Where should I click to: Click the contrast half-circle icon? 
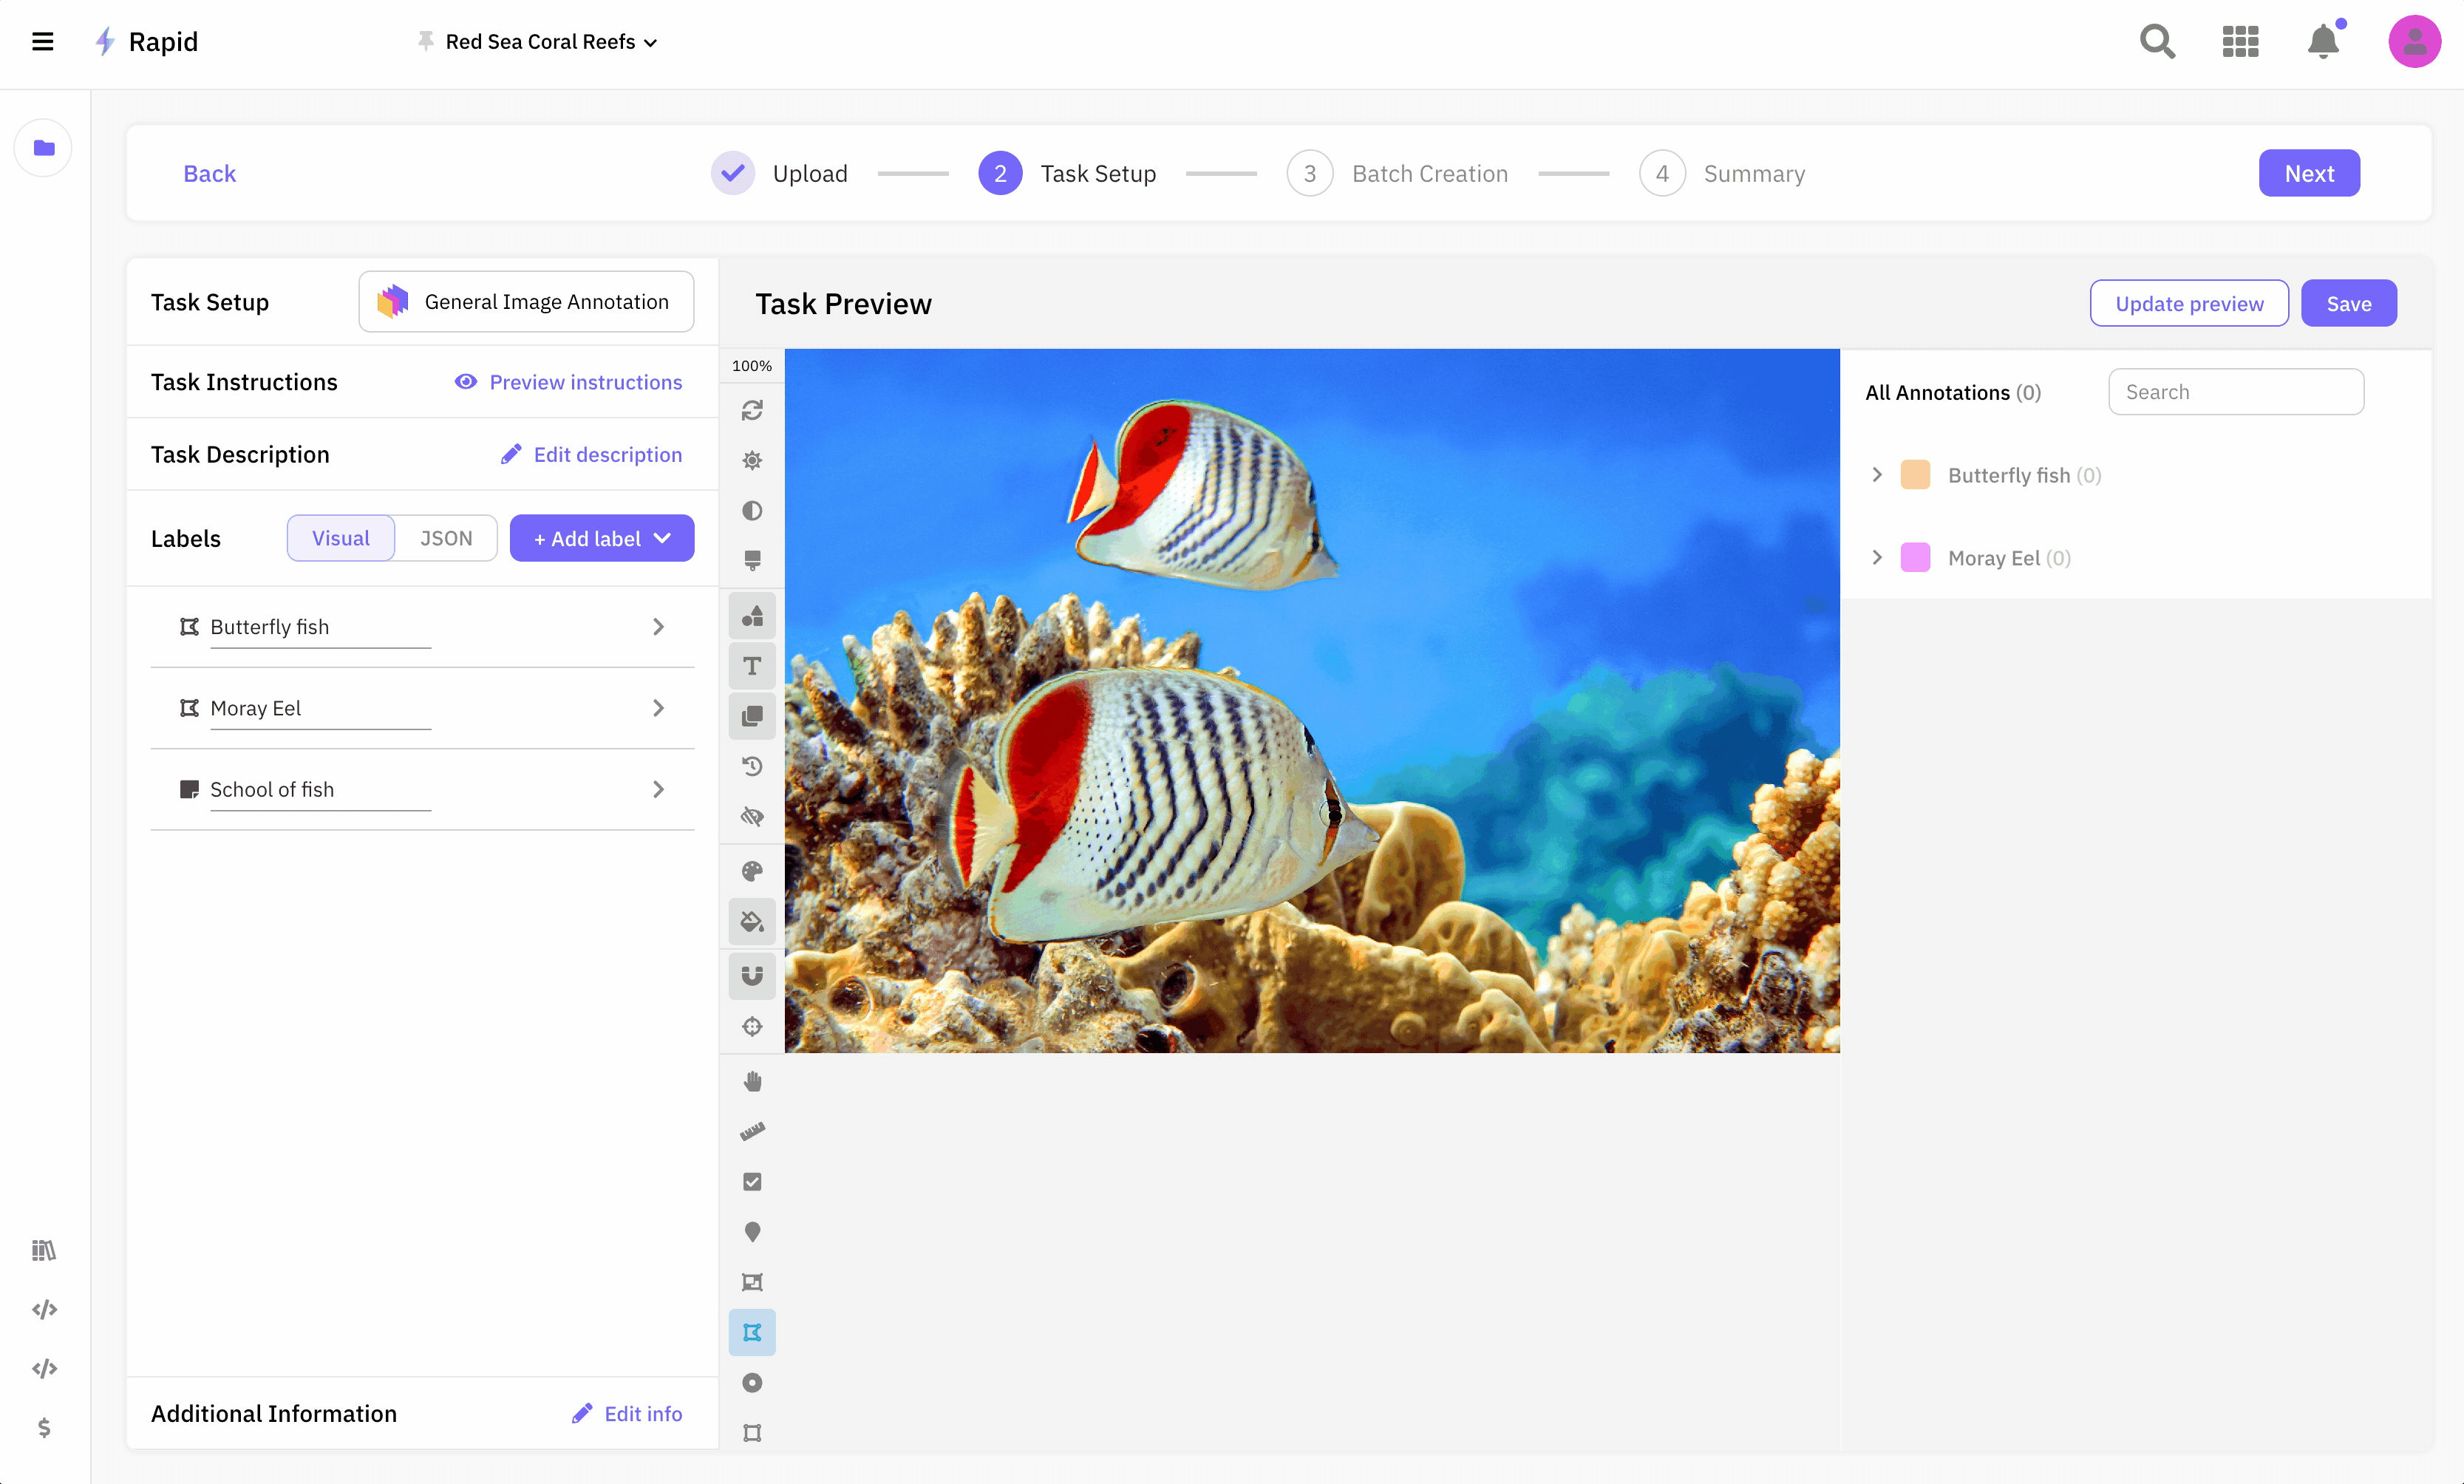point(752,510)
